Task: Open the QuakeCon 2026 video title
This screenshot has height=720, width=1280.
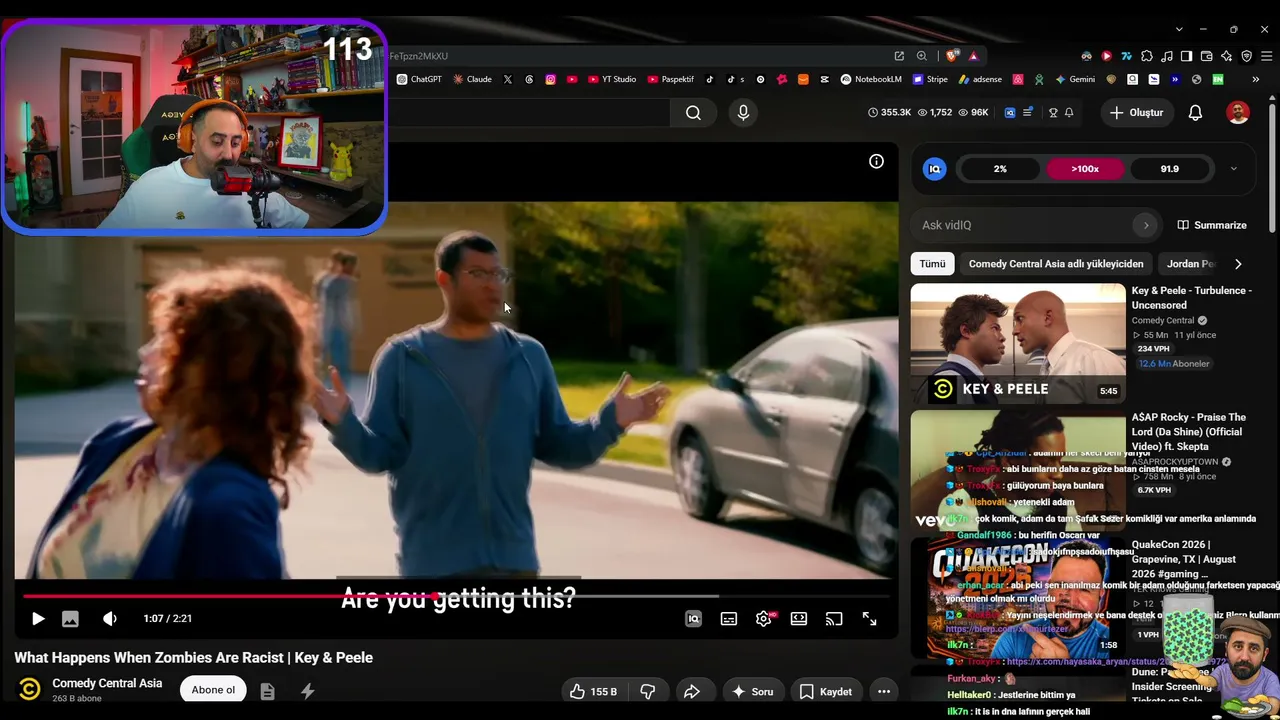Action: coord(1184,559)
